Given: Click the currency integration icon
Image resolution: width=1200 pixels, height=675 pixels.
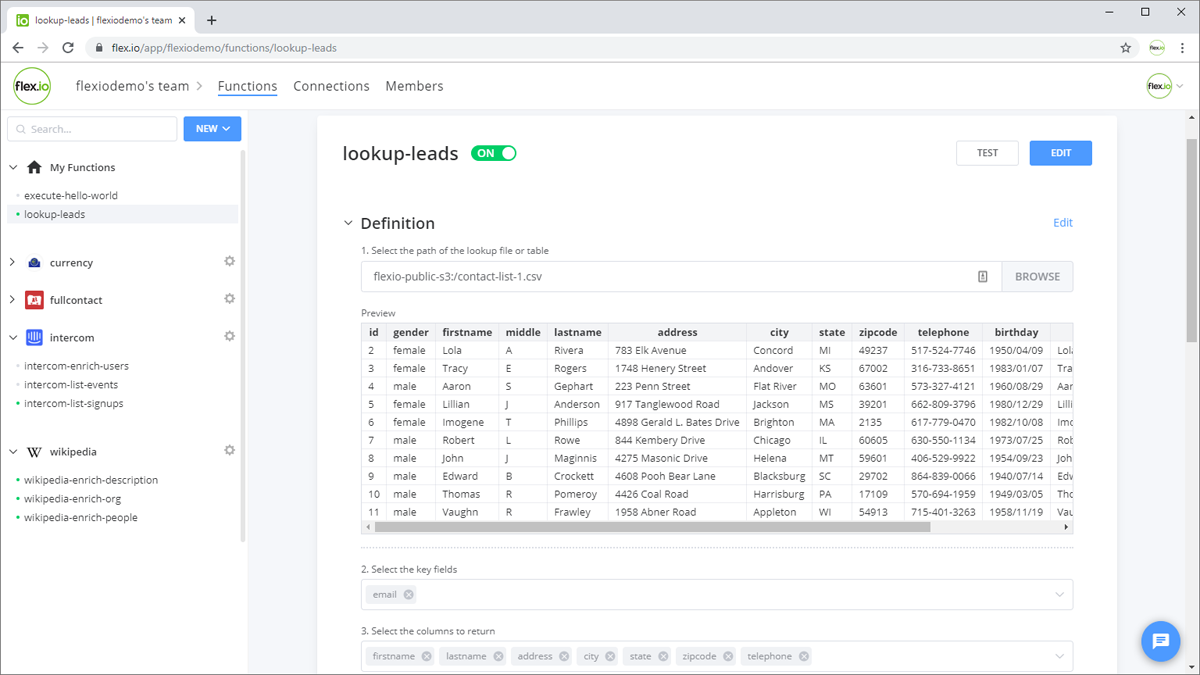Looking at the screenshot, I should (34, 262).
